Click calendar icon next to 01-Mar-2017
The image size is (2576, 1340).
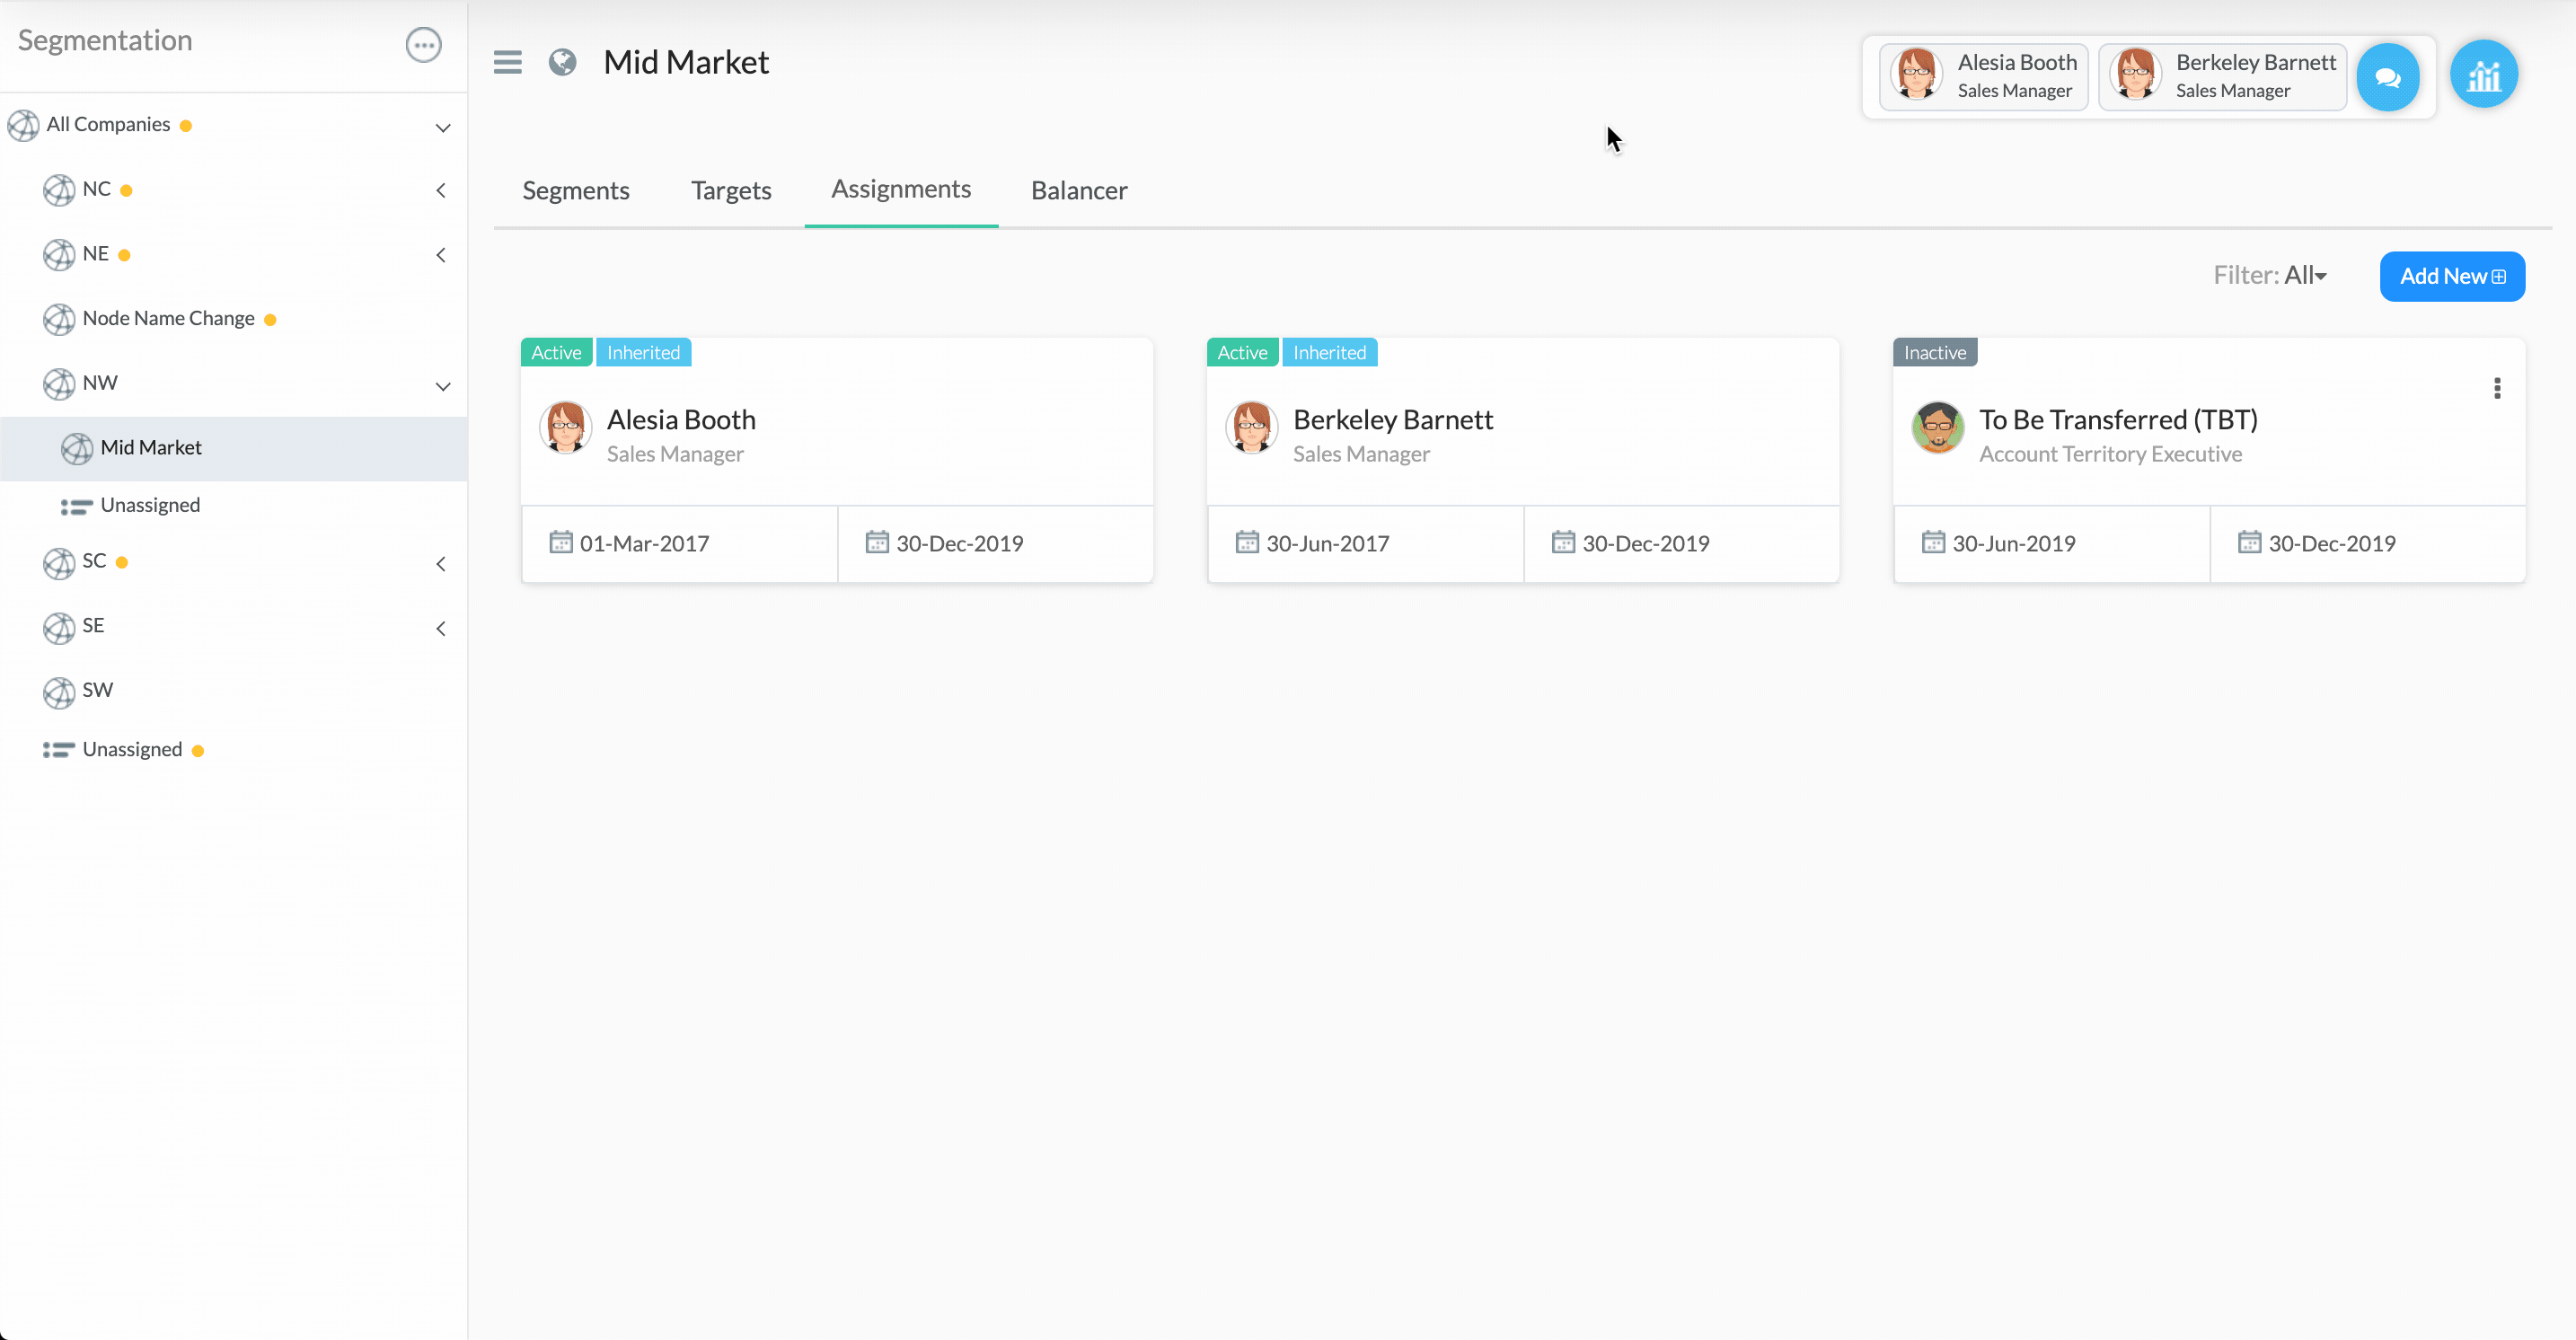click(x=561, y=542)
